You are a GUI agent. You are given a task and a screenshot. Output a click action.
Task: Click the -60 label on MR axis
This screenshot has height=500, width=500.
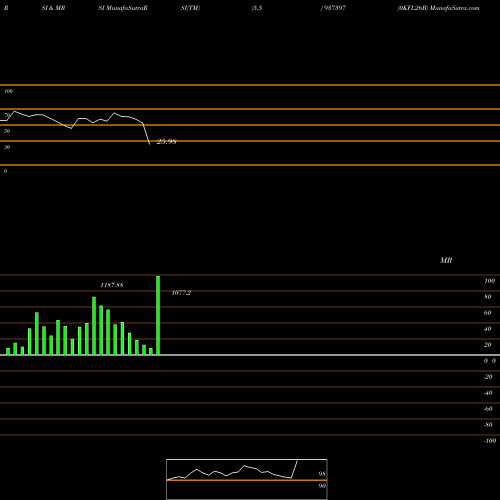[488, 409]
